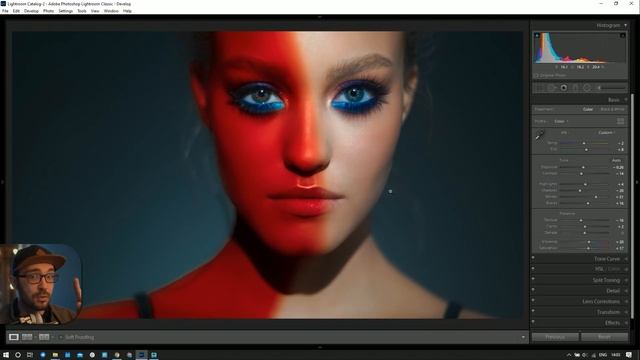Image resolution: width=640 pixels, height=360 pixels.
Task: Collapse the Basic panel
Action: tap(625, 100)
